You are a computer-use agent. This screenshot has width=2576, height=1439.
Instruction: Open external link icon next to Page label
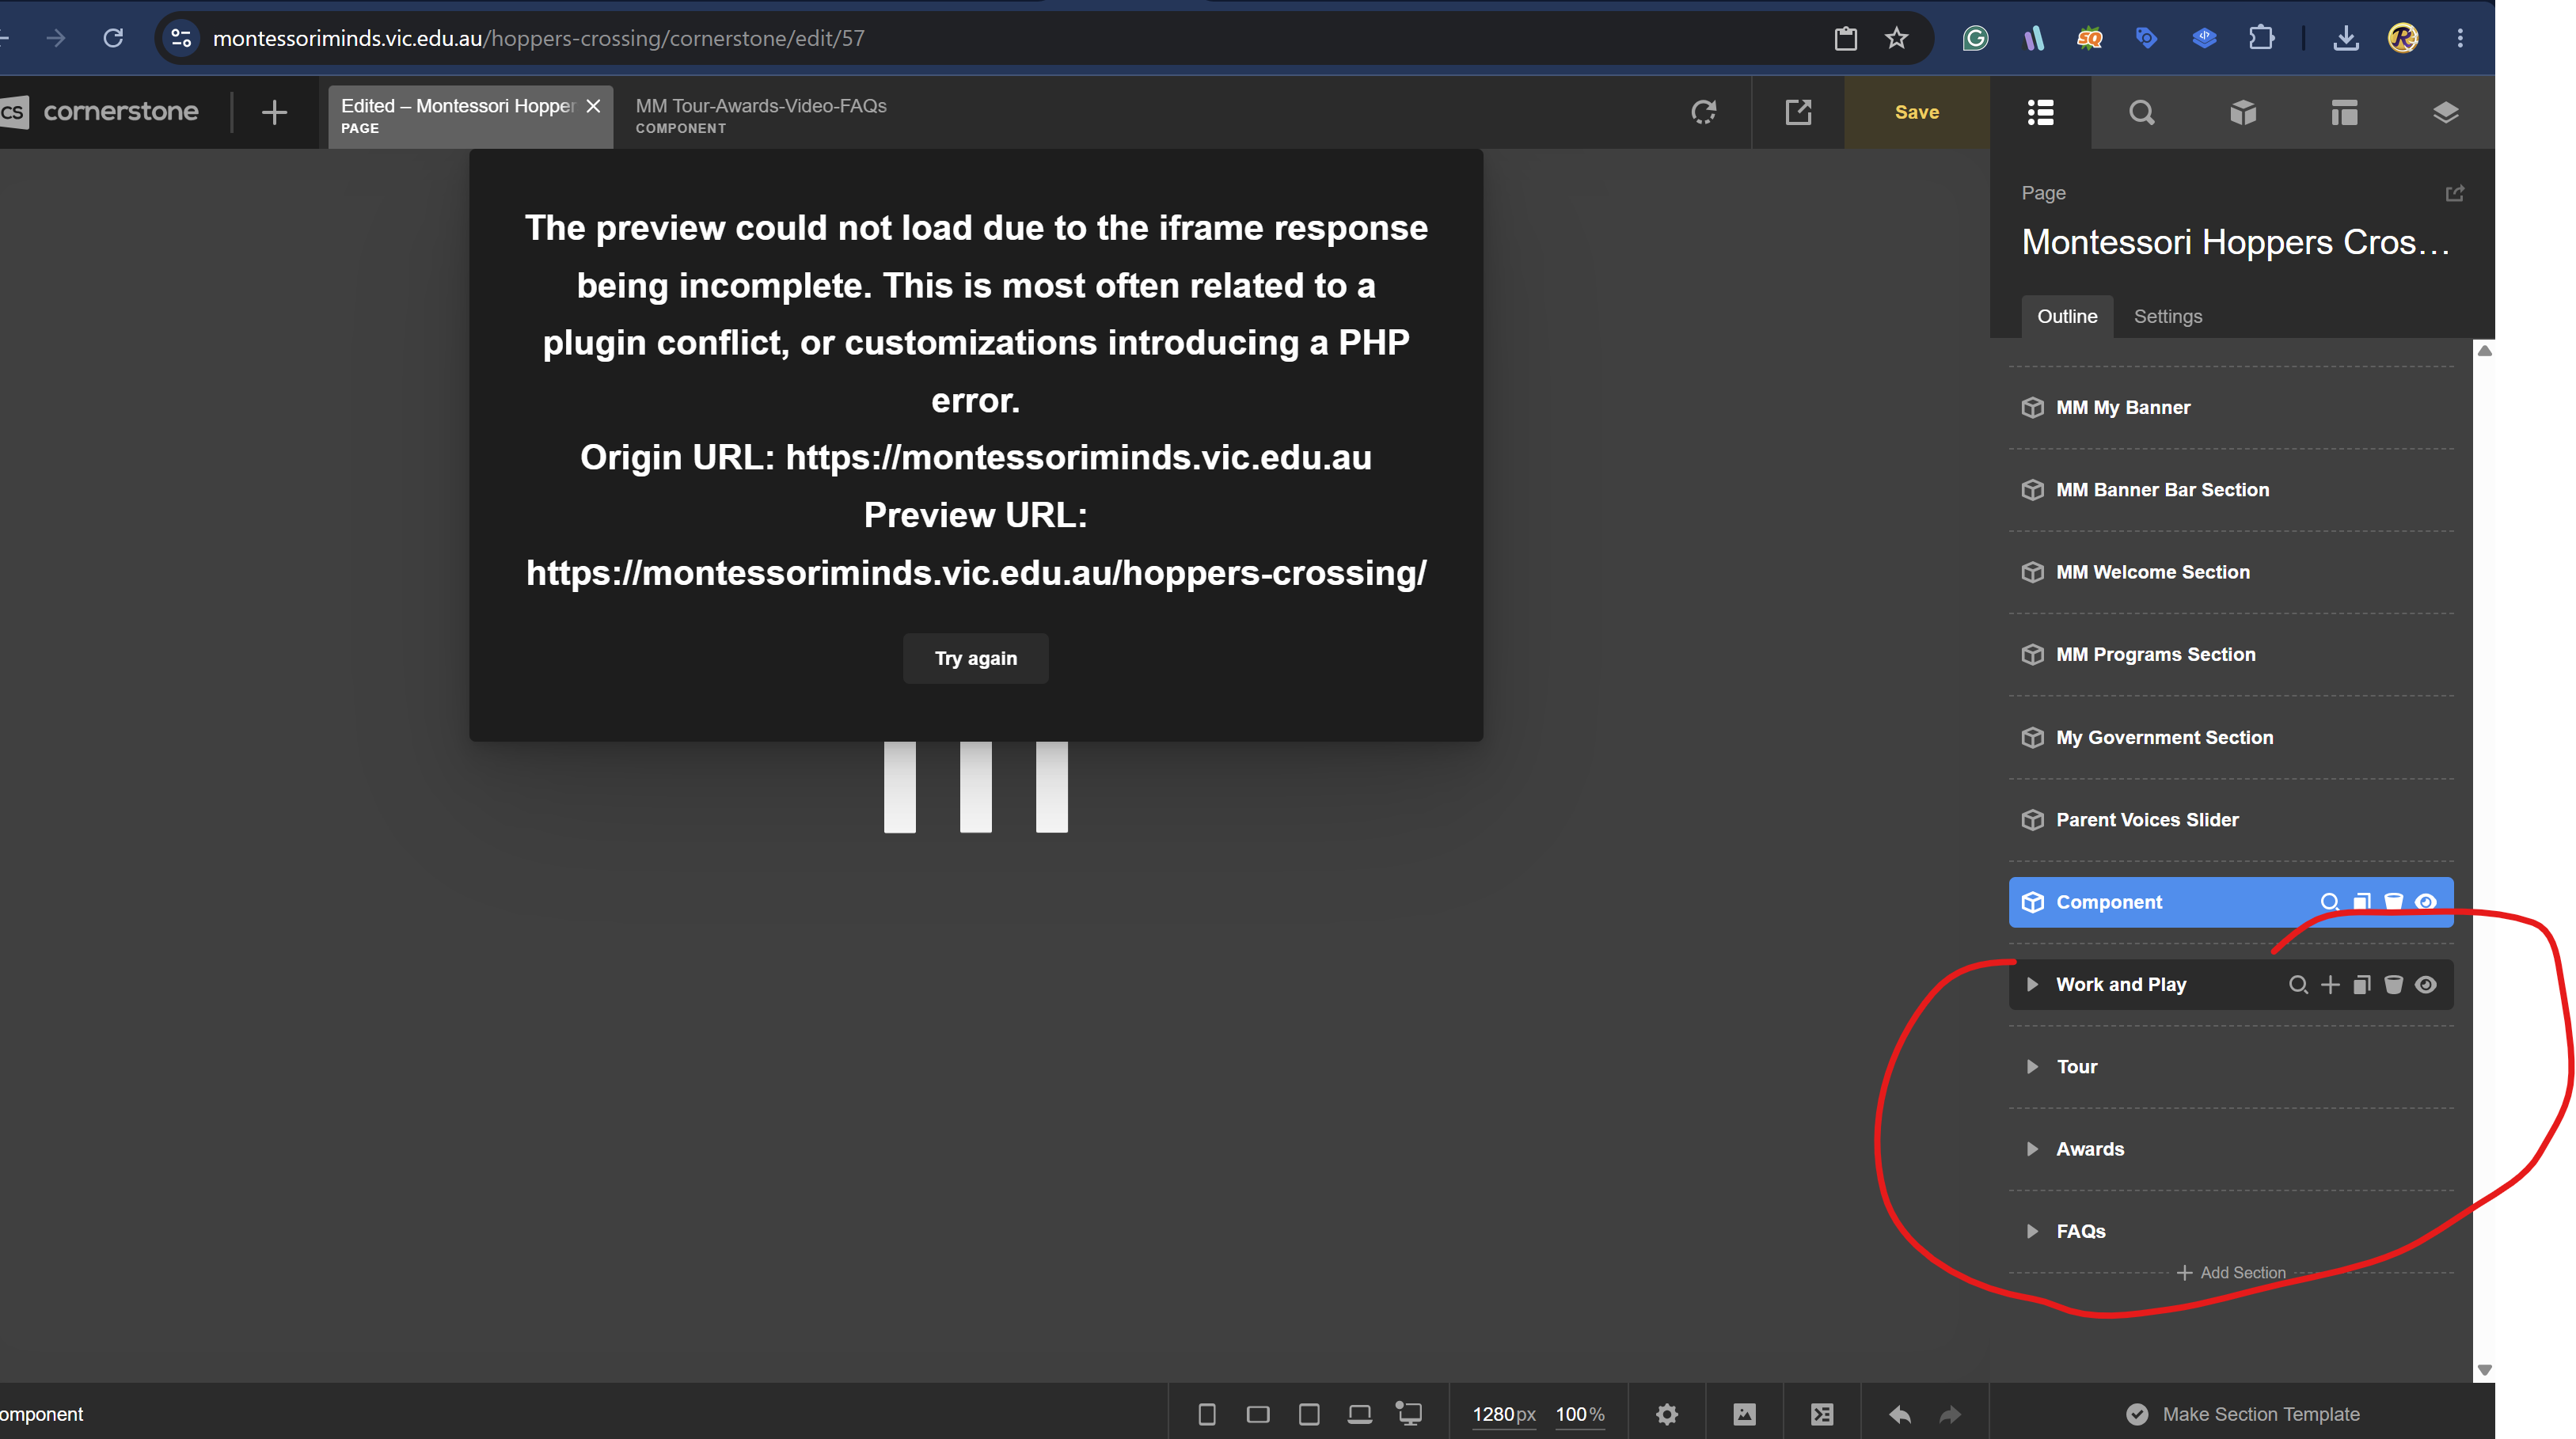coord(2454,193)
